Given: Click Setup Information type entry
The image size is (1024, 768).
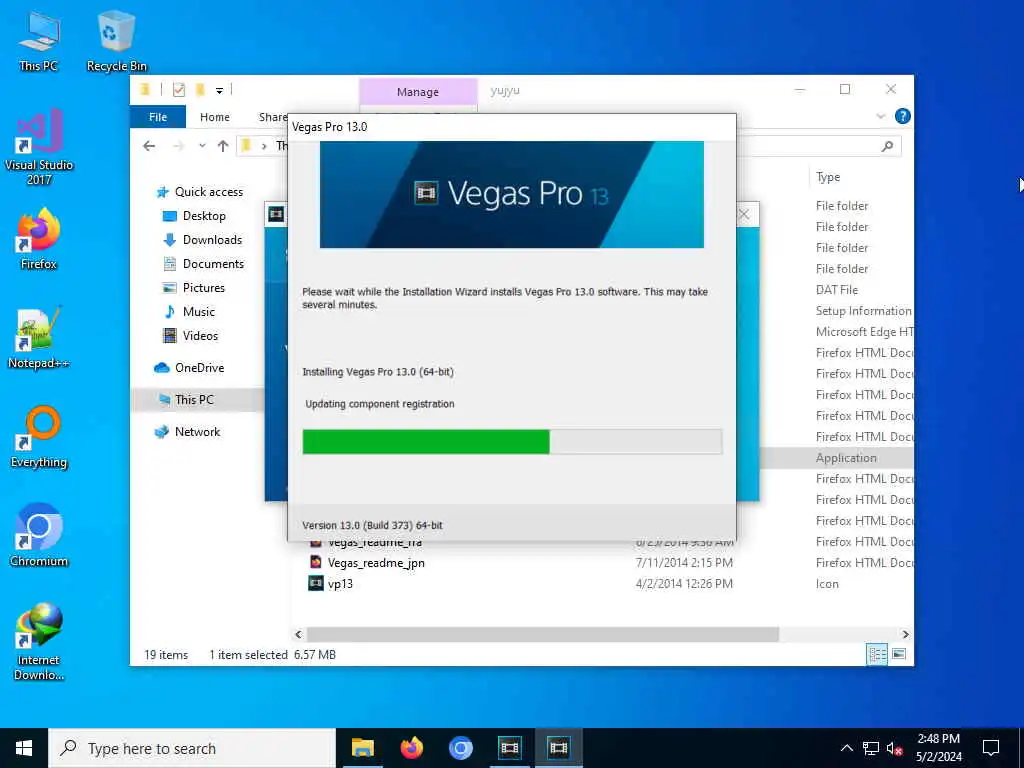Looking at the screenshot, I should pos(863,311).
